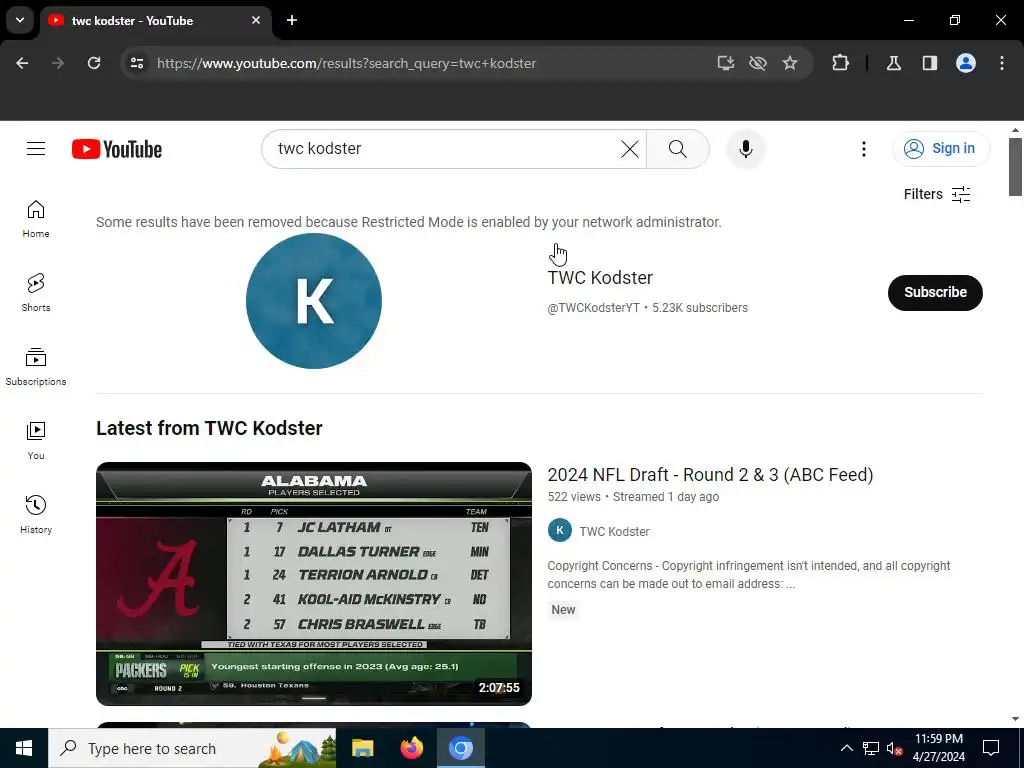The width and height of the screenshot is (1024, 768).
Task: Open the Windows Start menu
Action: [24, 748]
